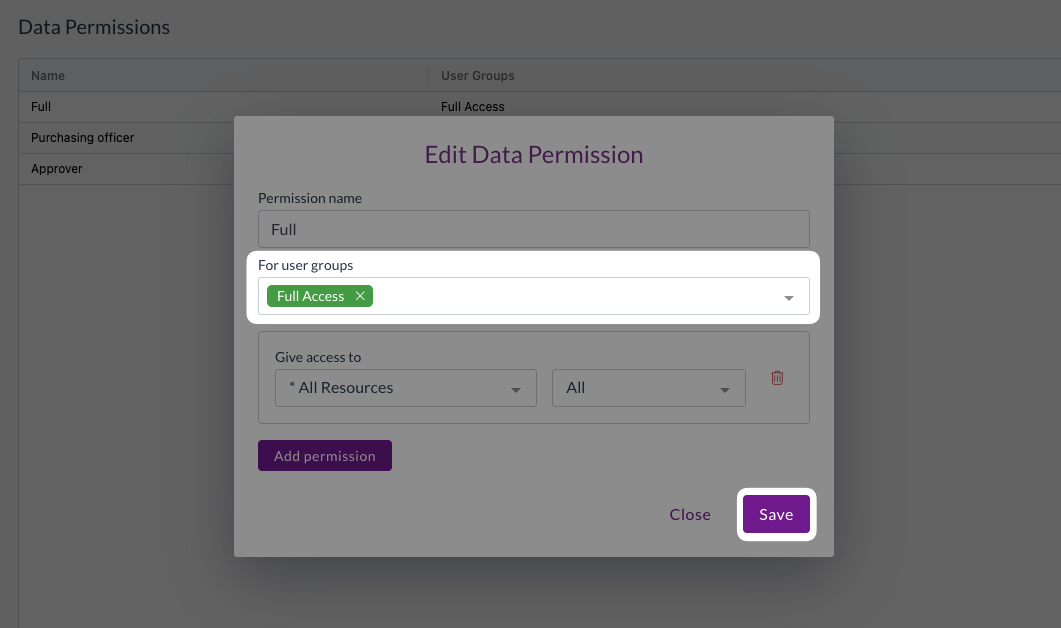1061x628 pixels.
Task: Sort by the User Groups column header
Action: pos(477,75)
